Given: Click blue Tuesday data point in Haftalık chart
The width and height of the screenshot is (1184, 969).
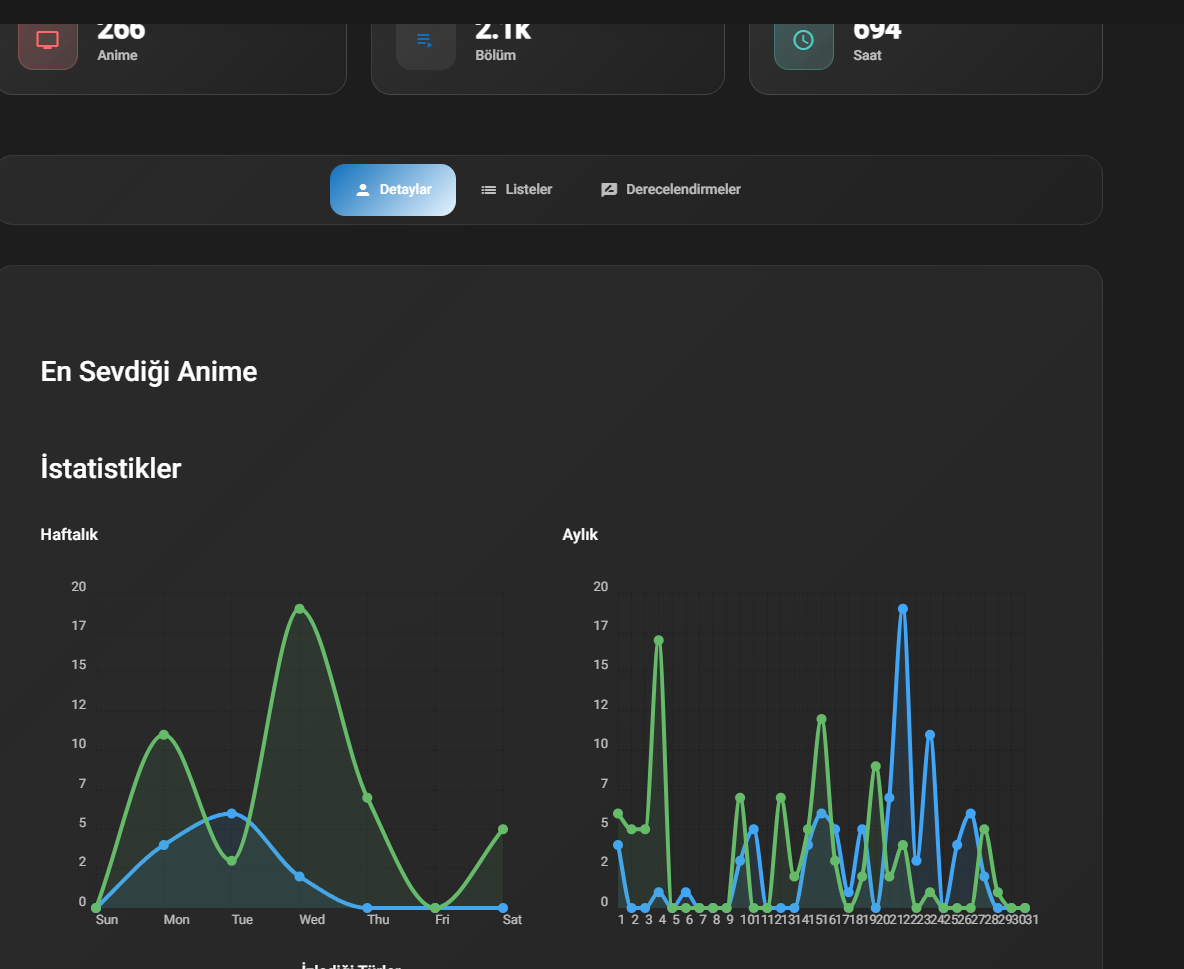Looking at the screenshot, I should (232, 814).
